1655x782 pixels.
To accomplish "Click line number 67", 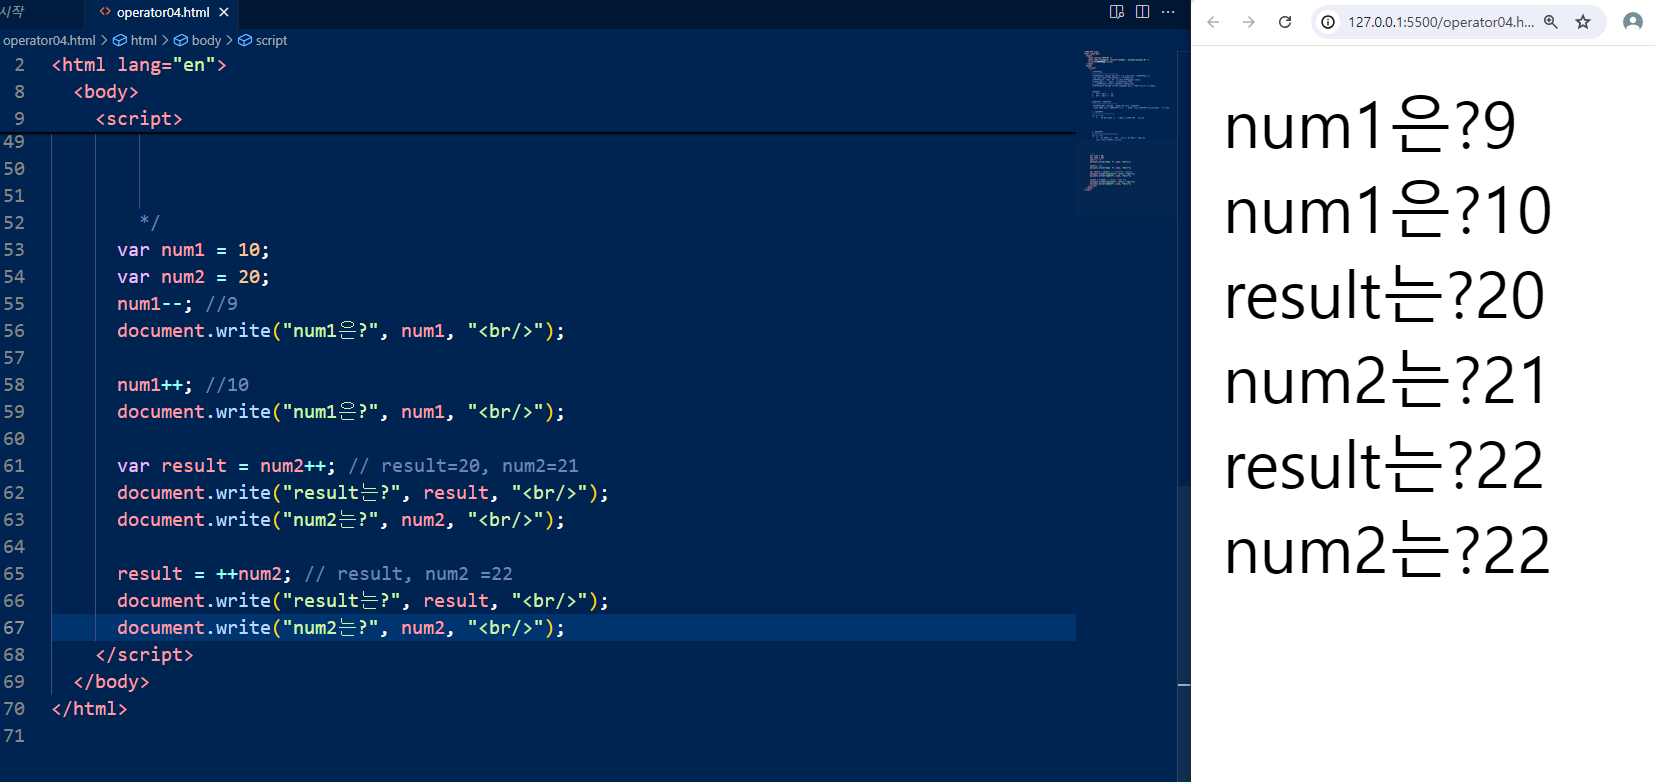I will pos(14,628).
